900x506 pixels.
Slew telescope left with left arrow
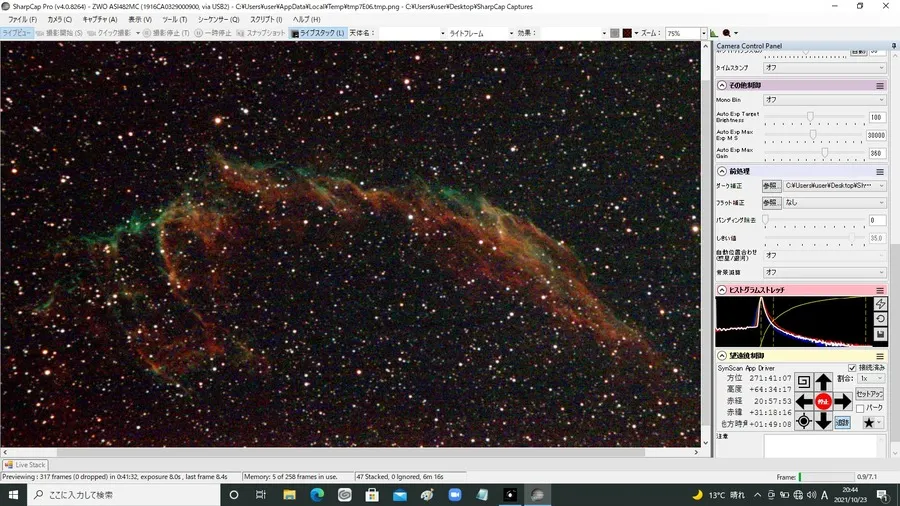(x=804, y=402)
